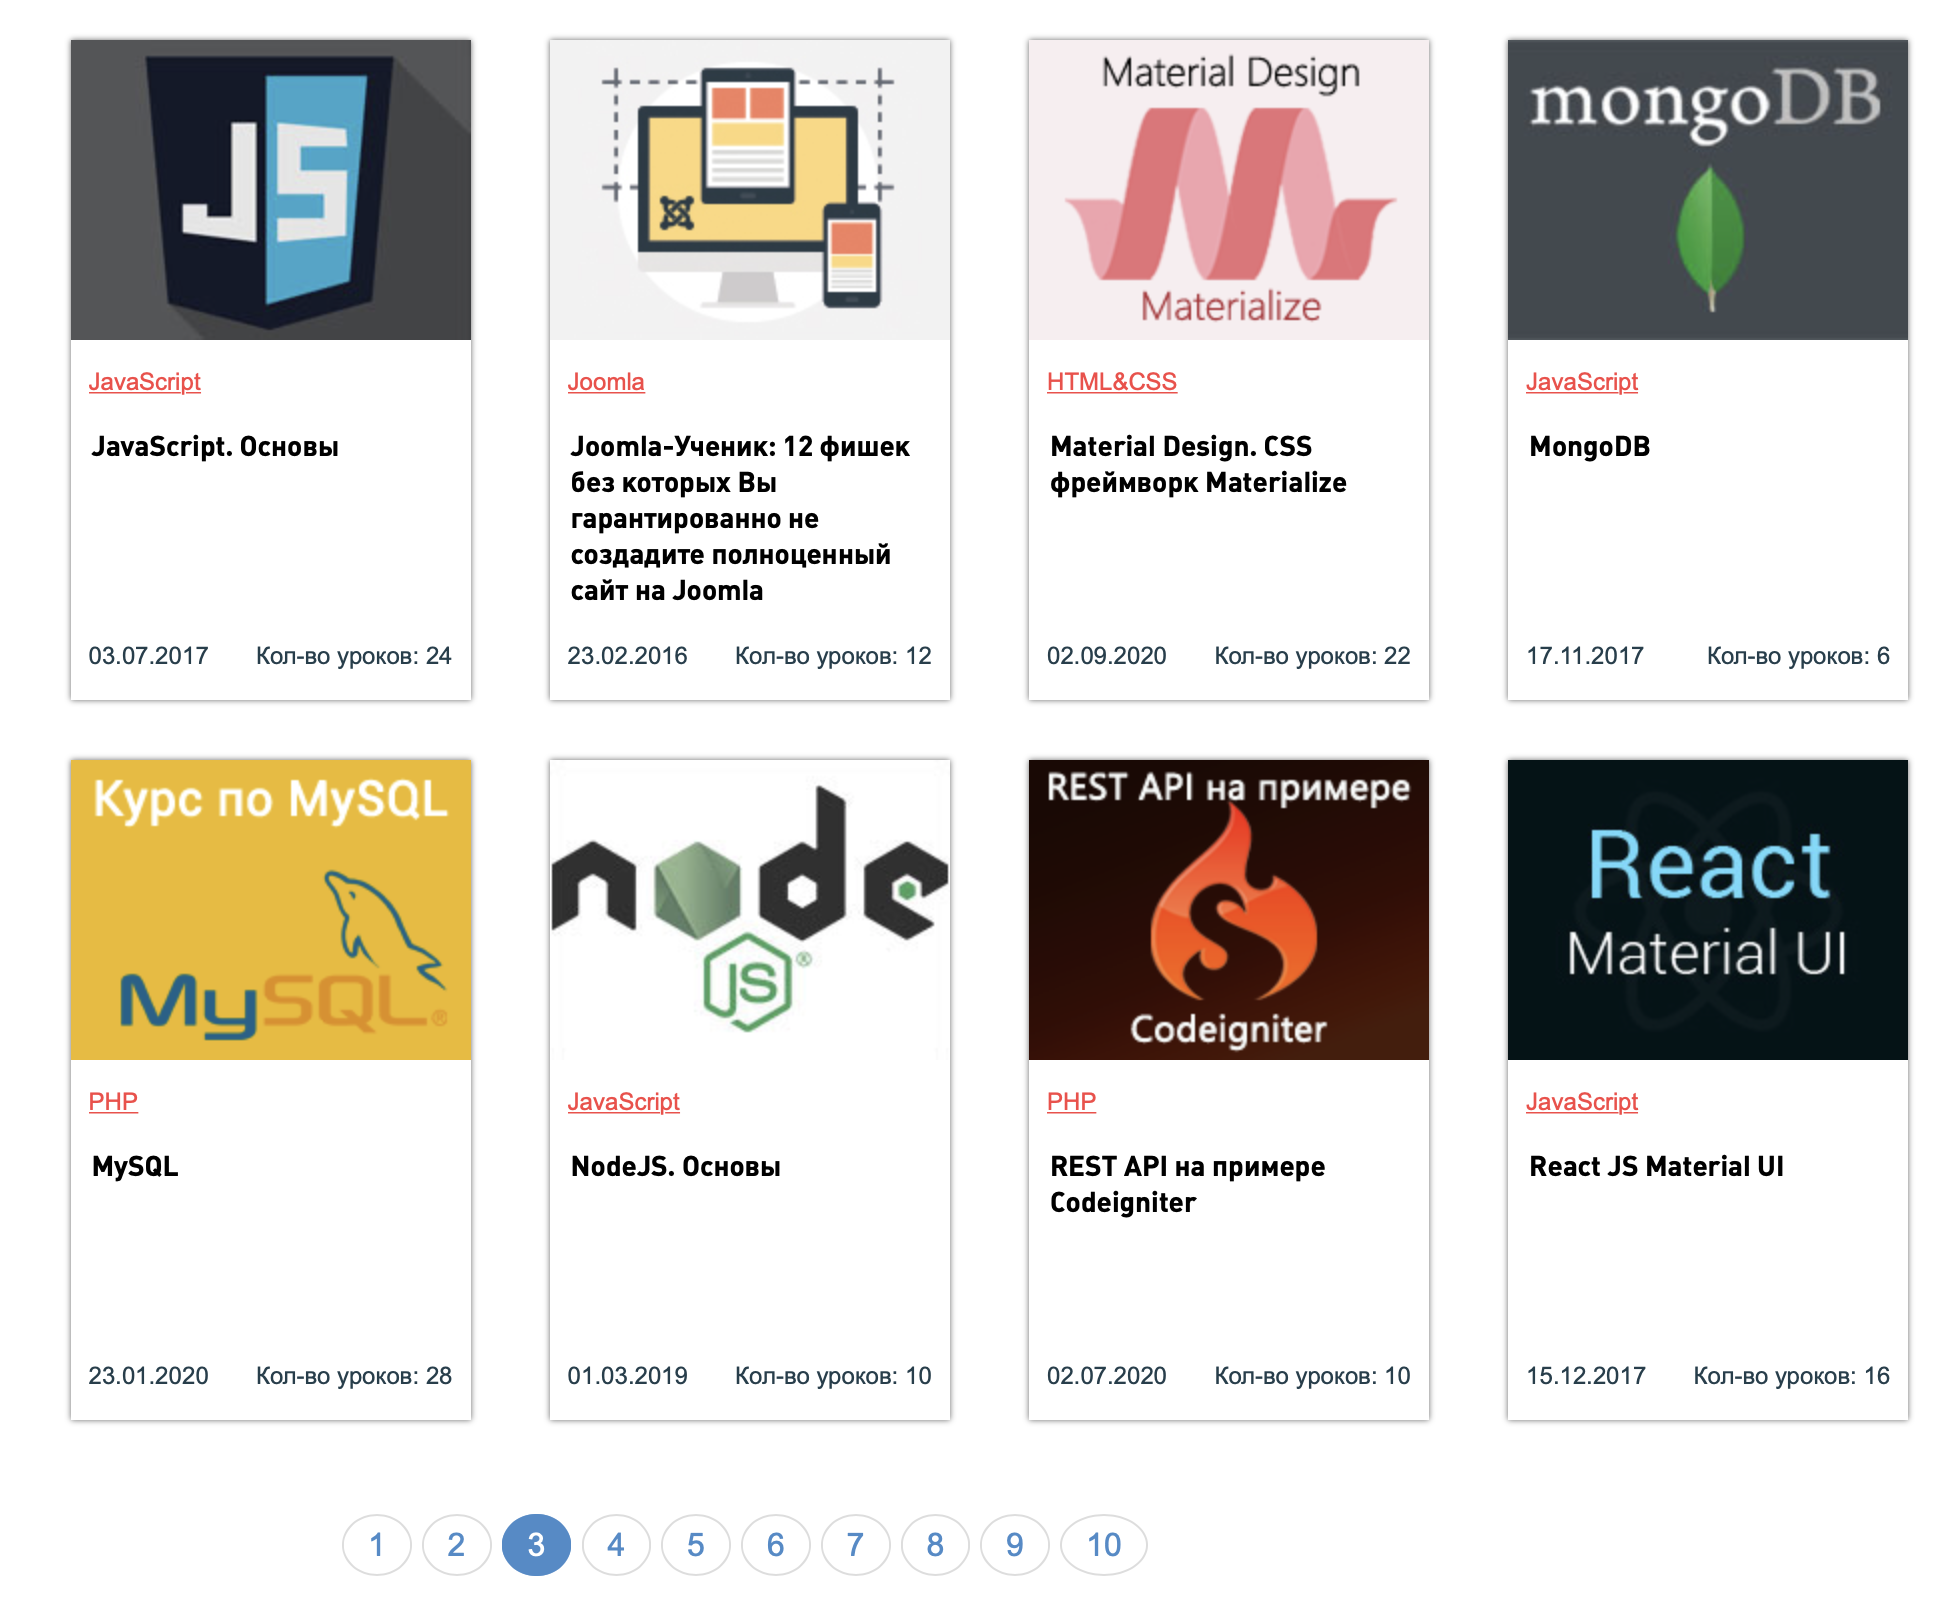Viewport: 1960px width, 1600px height.
Task: Click the date '17.11.2017'
Action: click(x=1585, y=656)
